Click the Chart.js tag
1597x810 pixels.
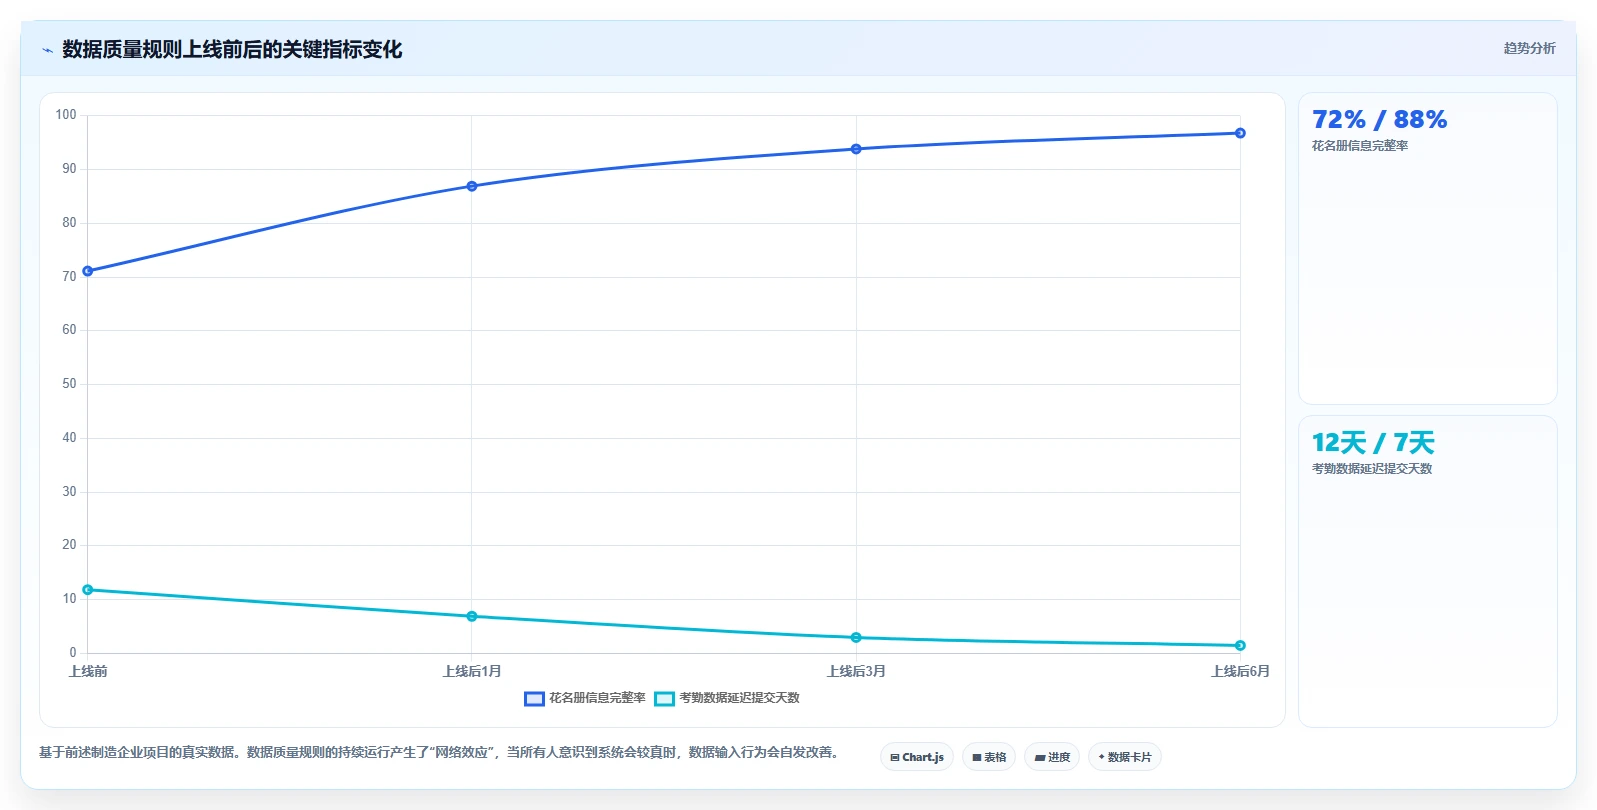917,757
